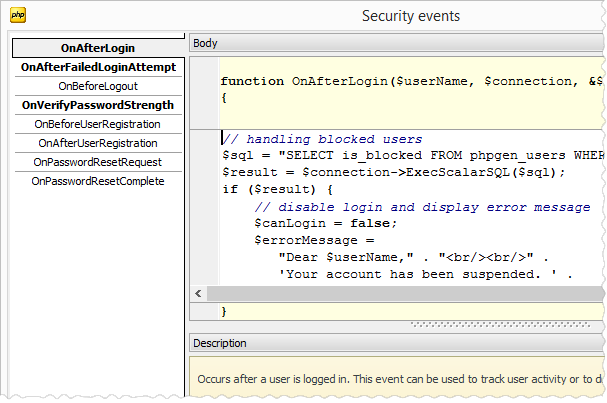Select the OnPasswordResetRequest event
Viewport: 607px width, 403px height.
pos(98,162)
